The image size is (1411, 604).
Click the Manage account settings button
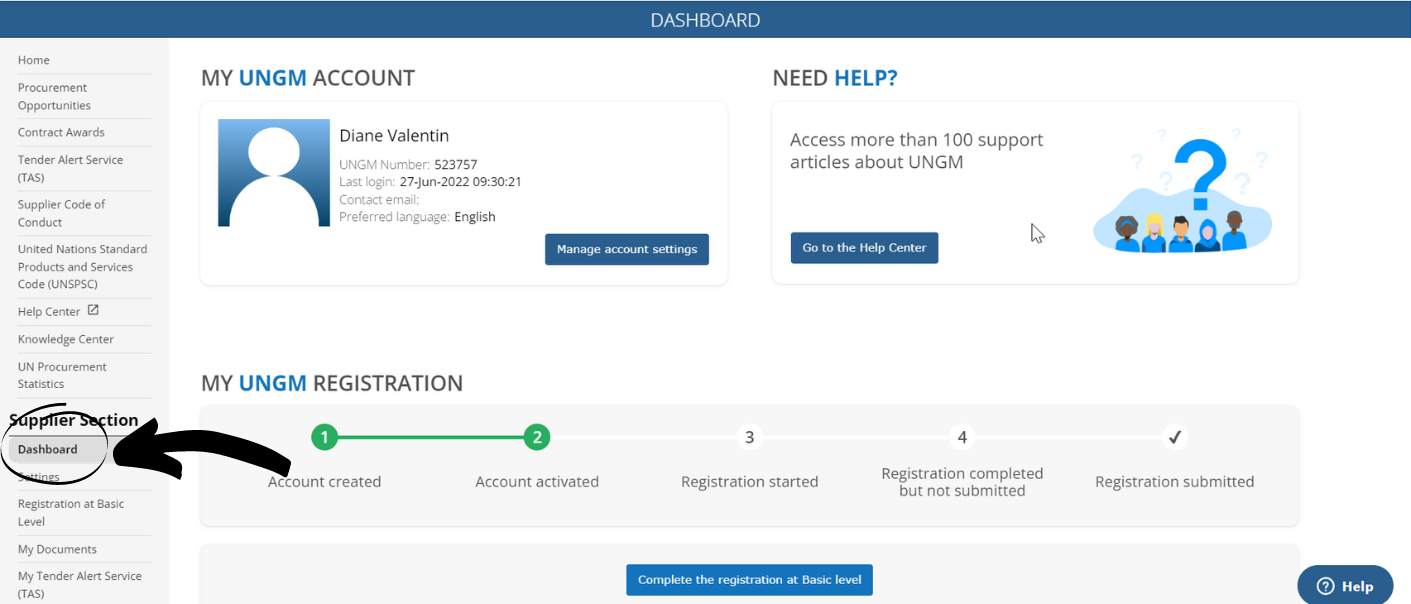point(627,249)
